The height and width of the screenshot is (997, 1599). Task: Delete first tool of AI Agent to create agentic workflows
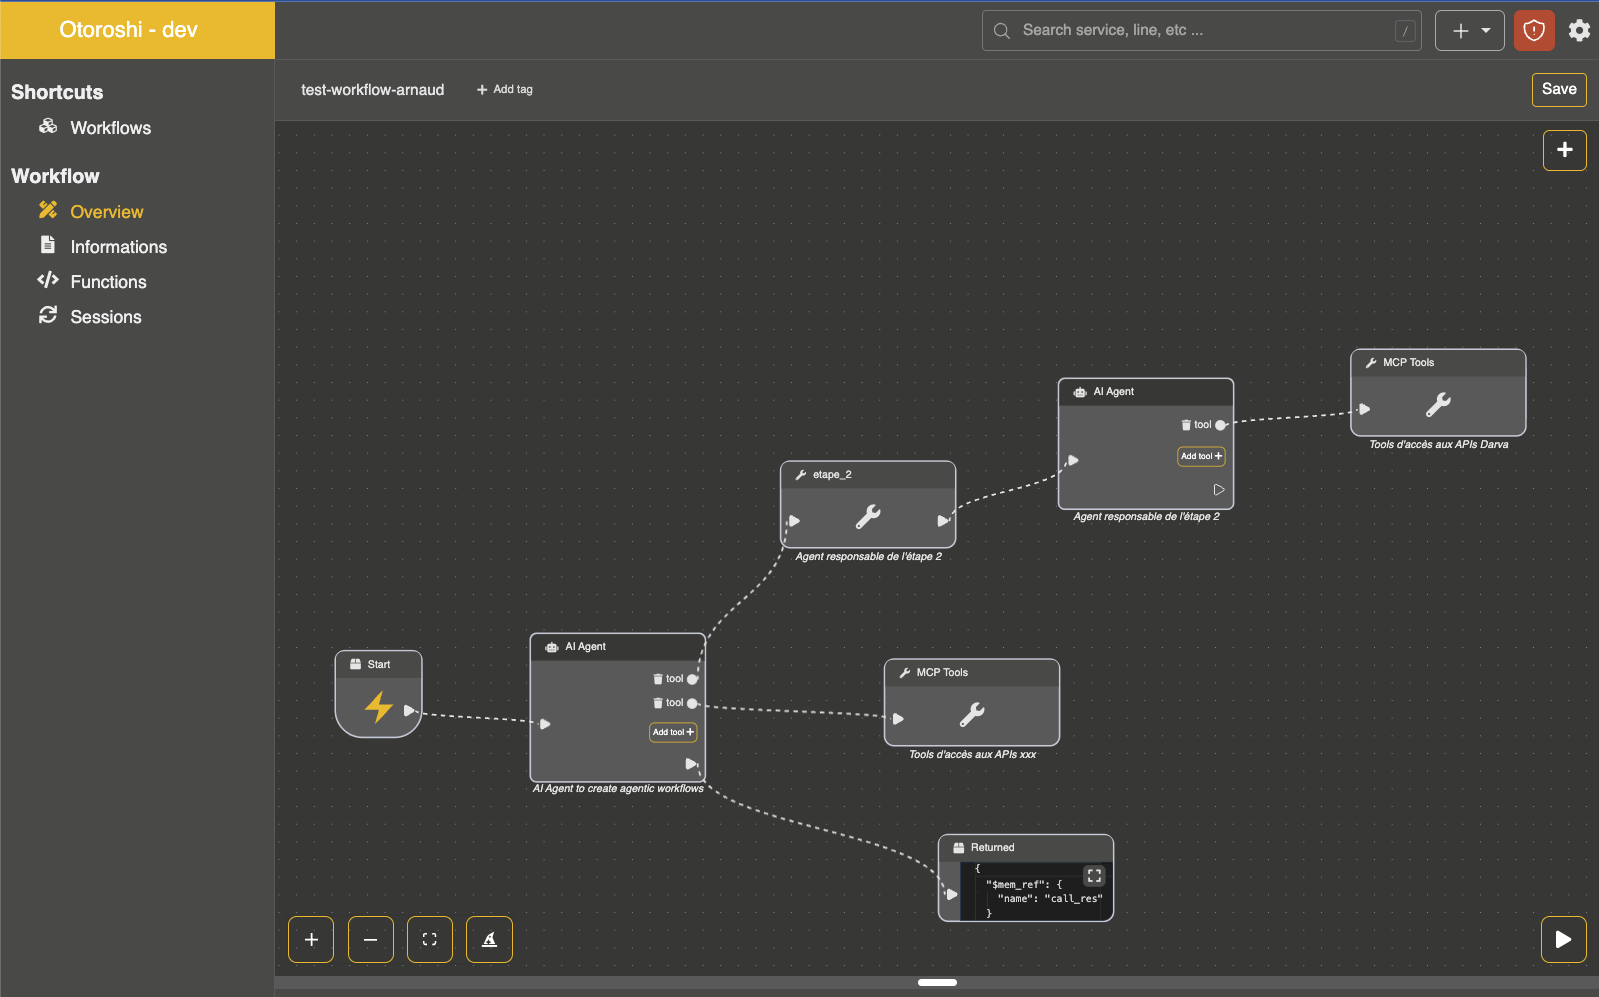tap(658, 679)
